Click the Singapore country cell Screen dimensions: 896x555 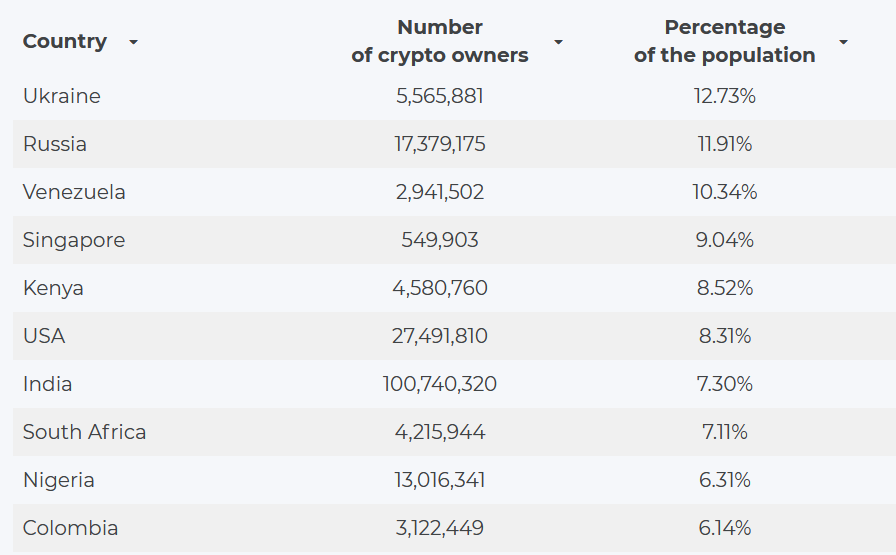coord(74,240)
